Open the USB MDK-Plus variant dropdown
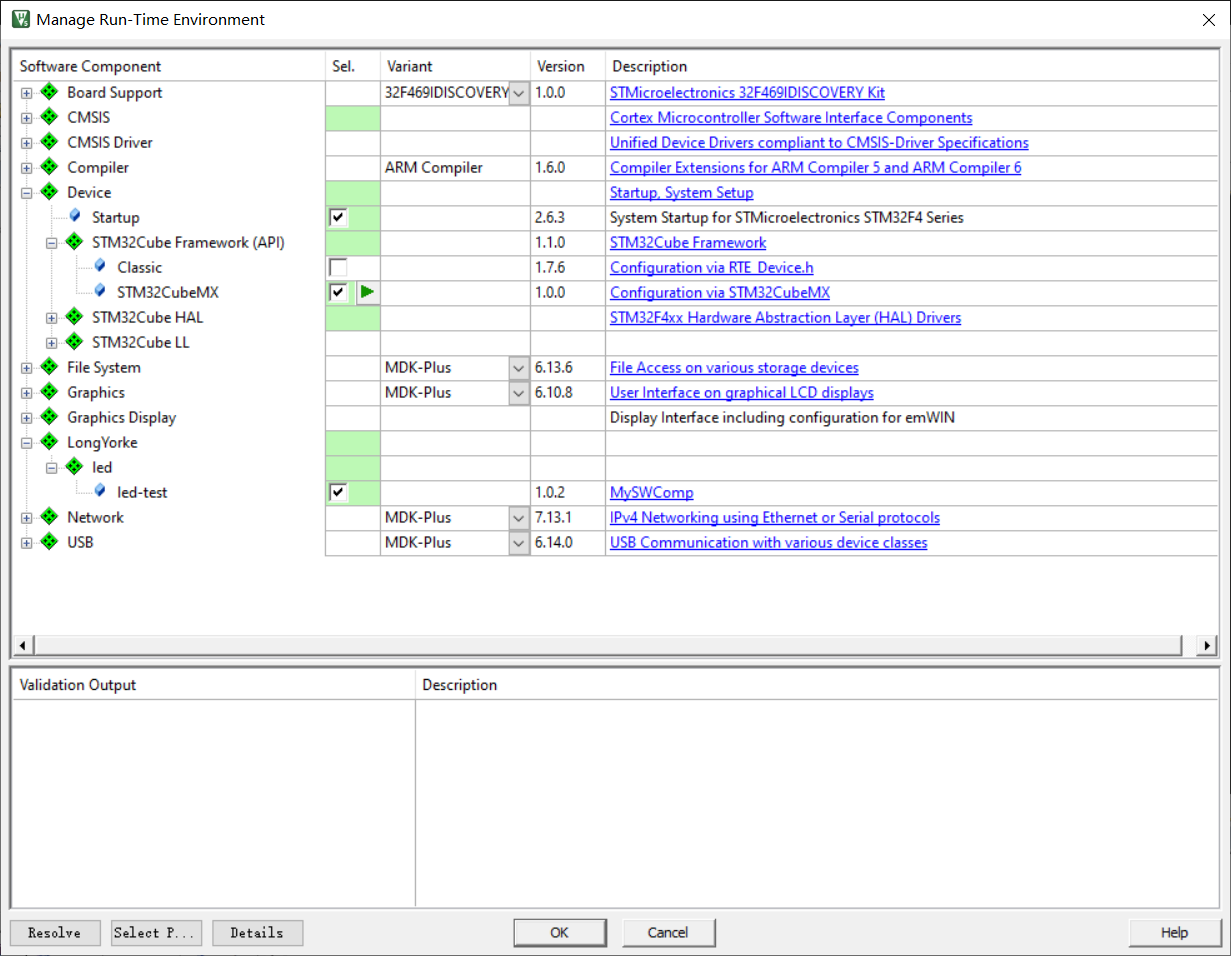This screenshot has width=1231, height=956. click(x=519, y=543)
